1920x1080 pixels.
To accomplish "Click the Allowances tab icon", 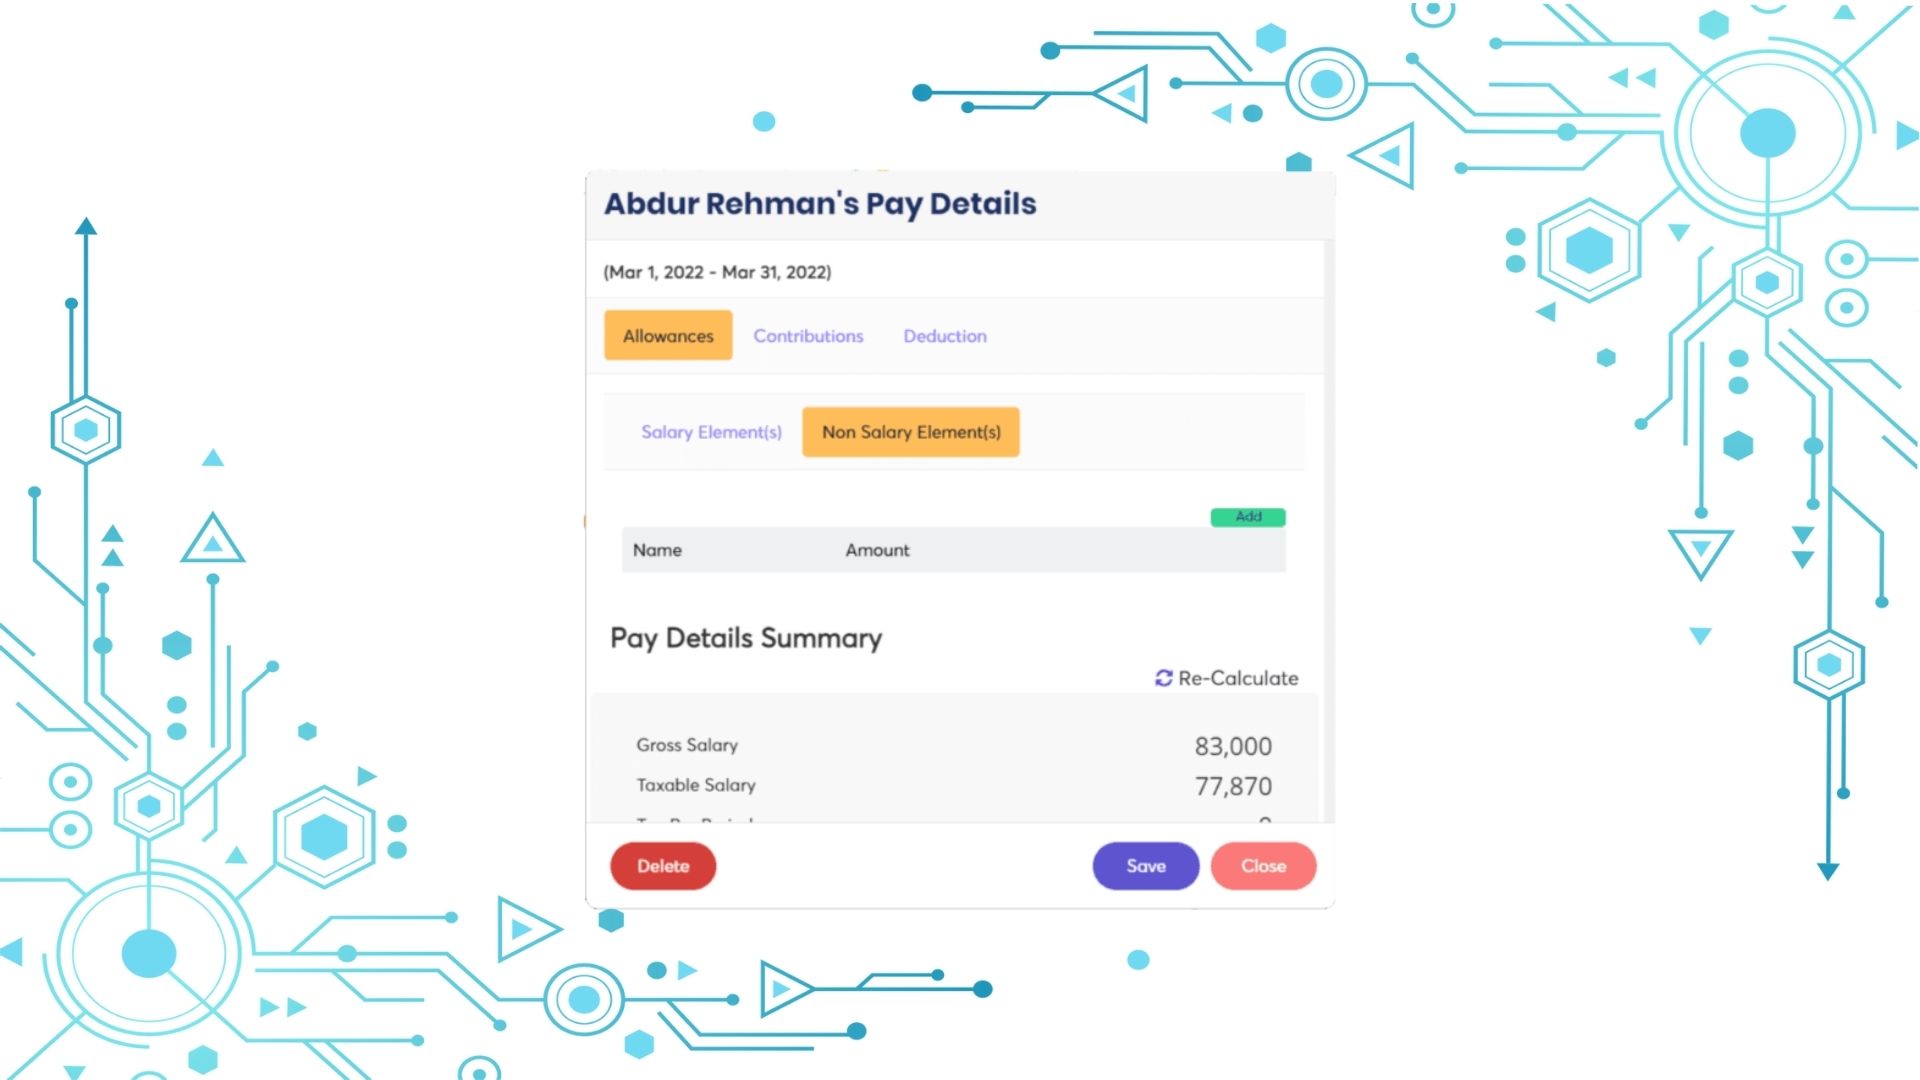I will [667, 335].
